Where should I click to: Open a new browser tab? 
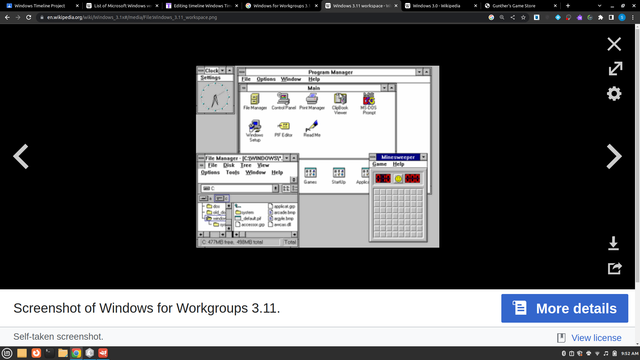[568, 6]
